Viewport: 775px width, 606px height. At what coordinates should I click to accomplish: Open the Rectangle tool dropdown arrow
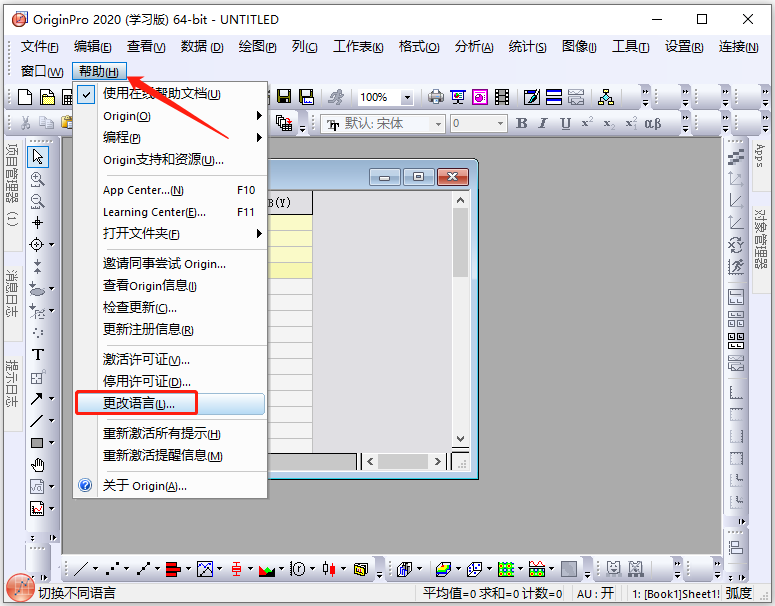[52, 443]
